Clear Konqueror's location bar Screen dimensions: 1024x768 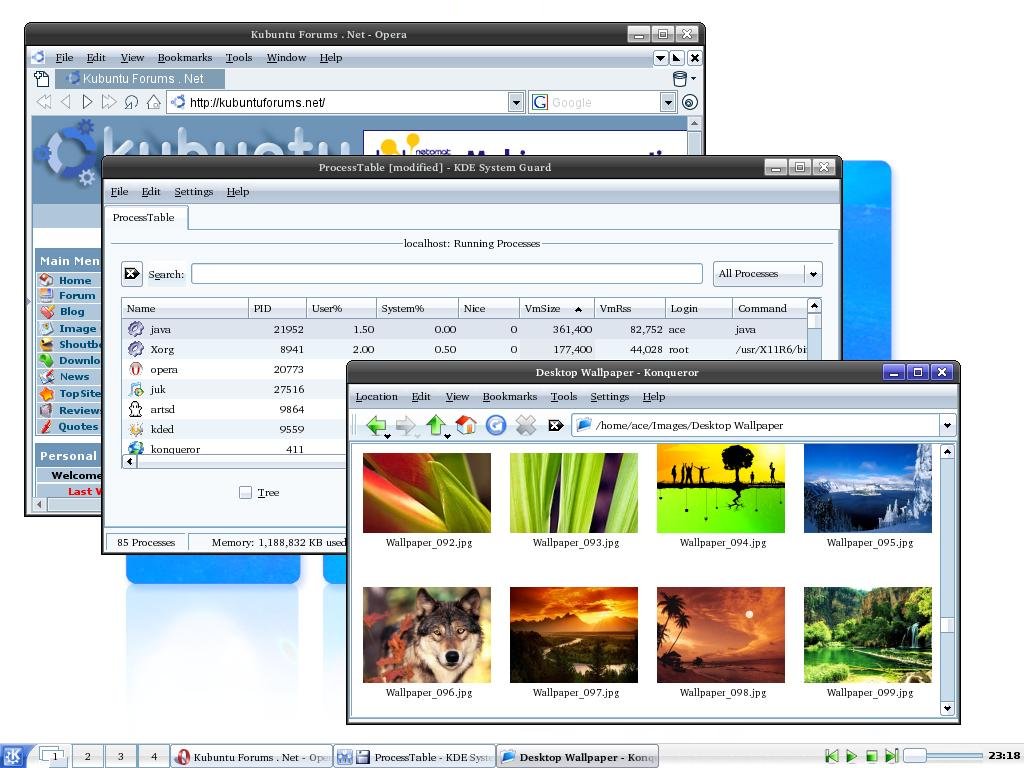pyautogui.click(x=555, y=426)
